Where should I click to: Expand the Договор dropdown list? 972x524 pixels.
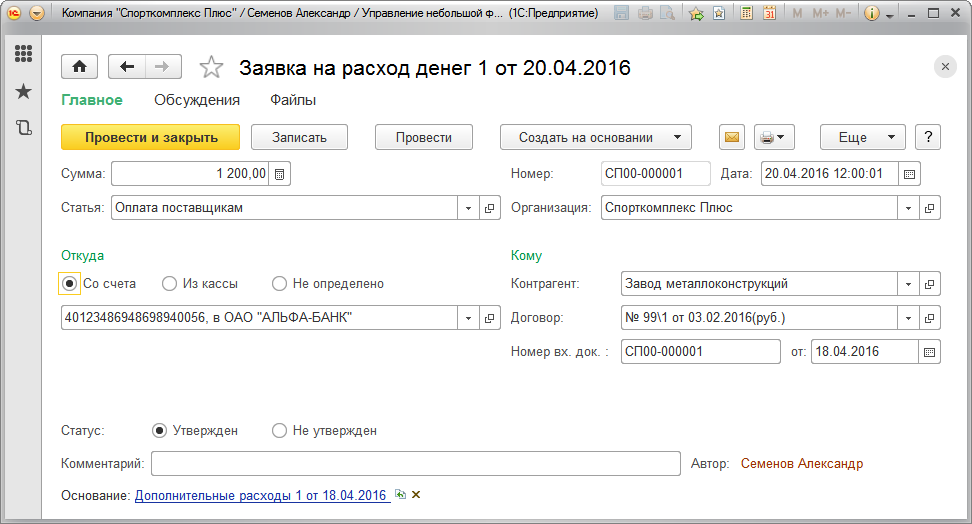click(x=908, y=318)
